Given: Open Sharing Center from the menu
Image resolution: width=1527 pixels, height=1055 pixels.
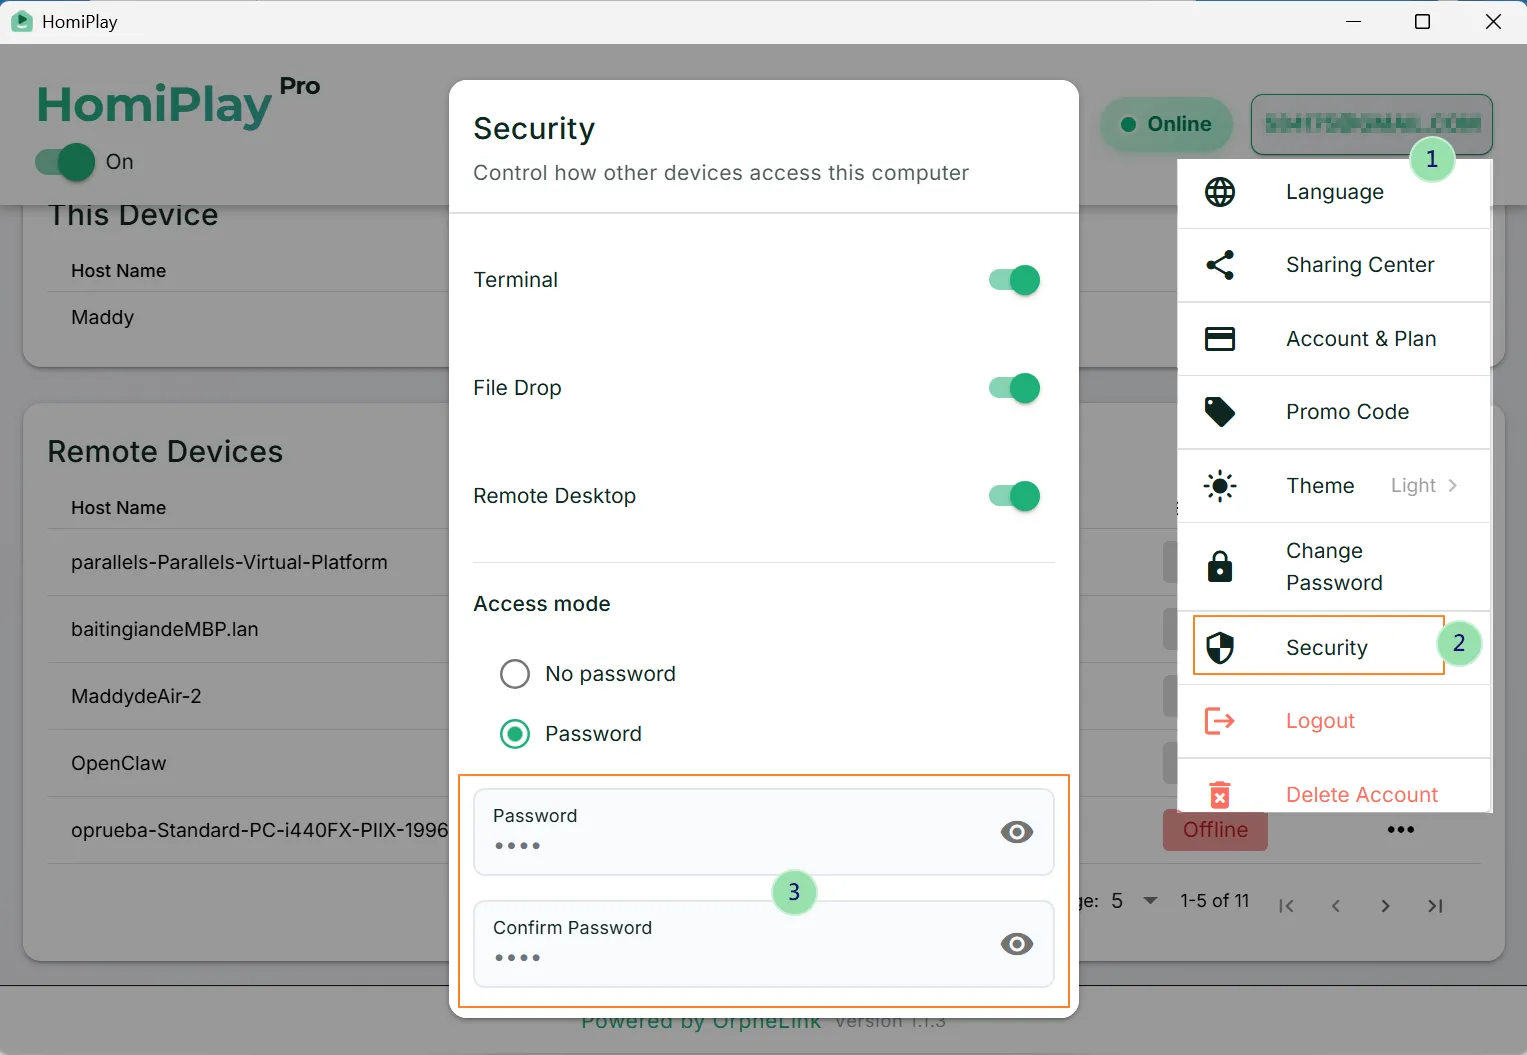Looking at the screenshot, I should point(1334,265).
